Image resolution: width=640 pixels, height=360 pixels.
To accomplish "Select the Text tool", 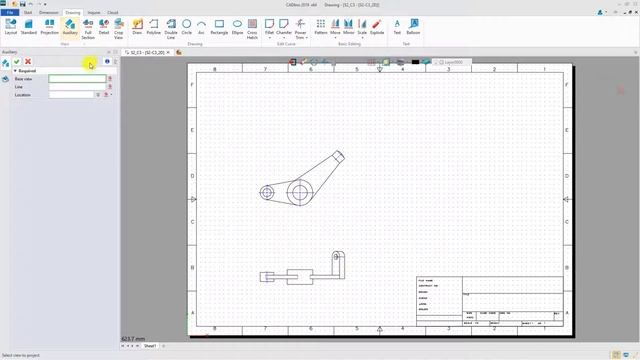I will click(397, 27).
